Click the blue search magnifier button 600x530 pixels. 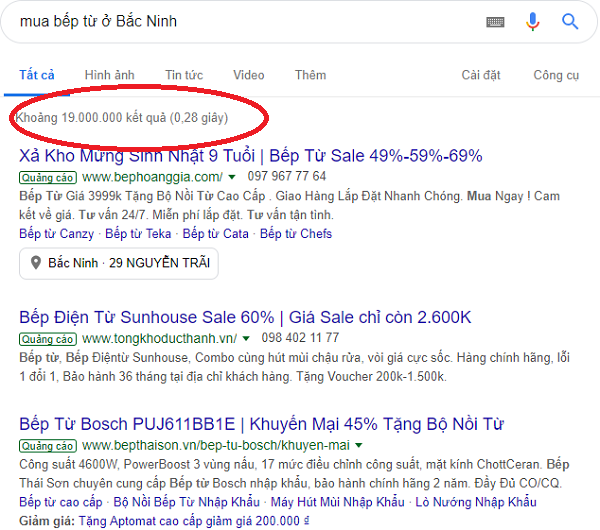tap(570, 21)
